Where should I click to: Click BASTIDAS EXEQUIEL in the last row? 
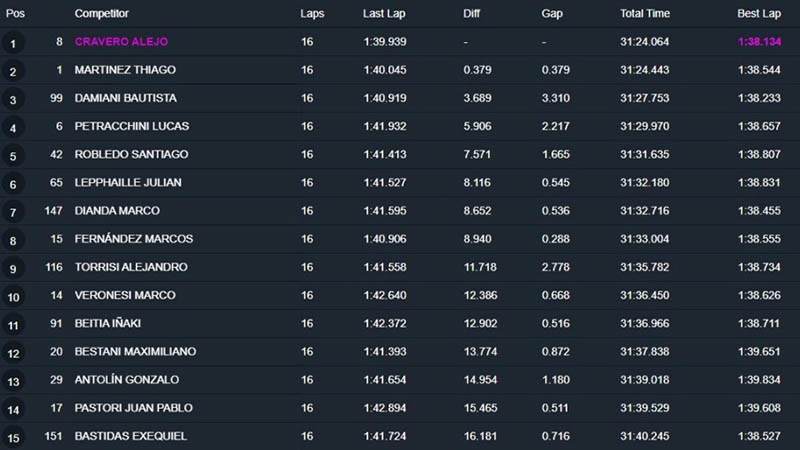(131, 436)
